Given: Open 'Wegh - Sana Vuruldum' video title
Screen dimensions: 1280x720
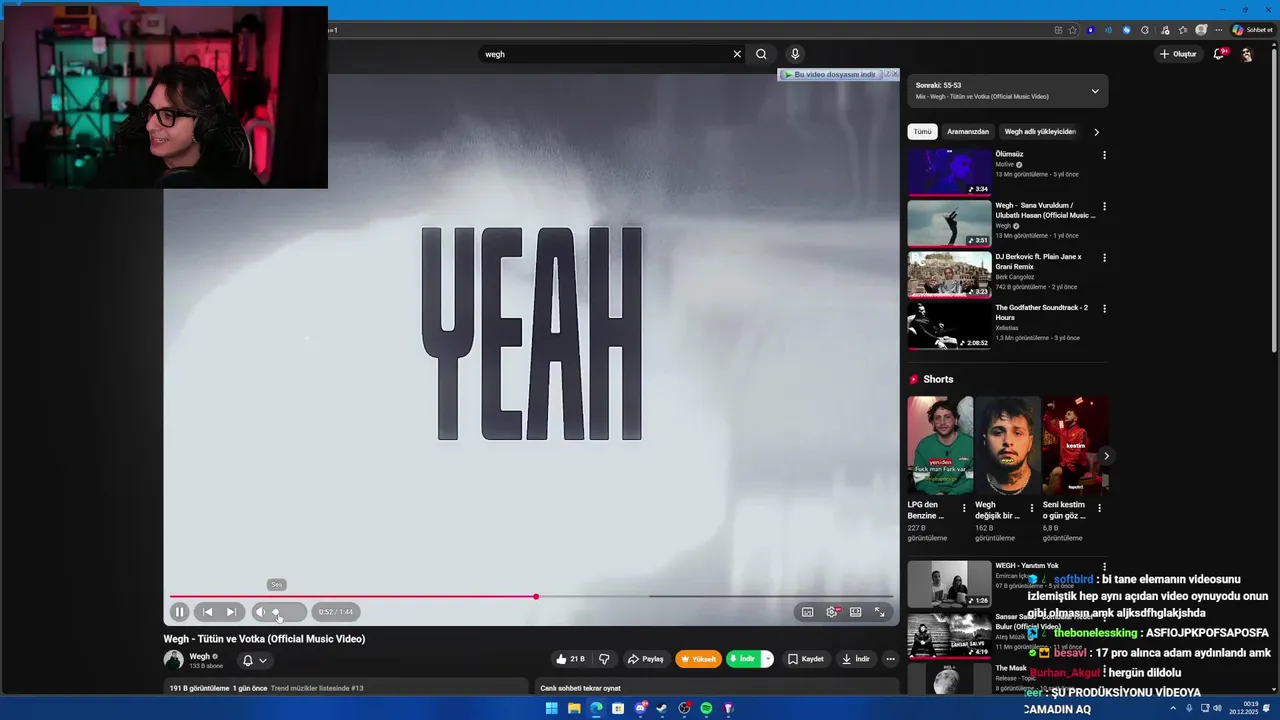Looking at the screenshot, I should 1045,210.
